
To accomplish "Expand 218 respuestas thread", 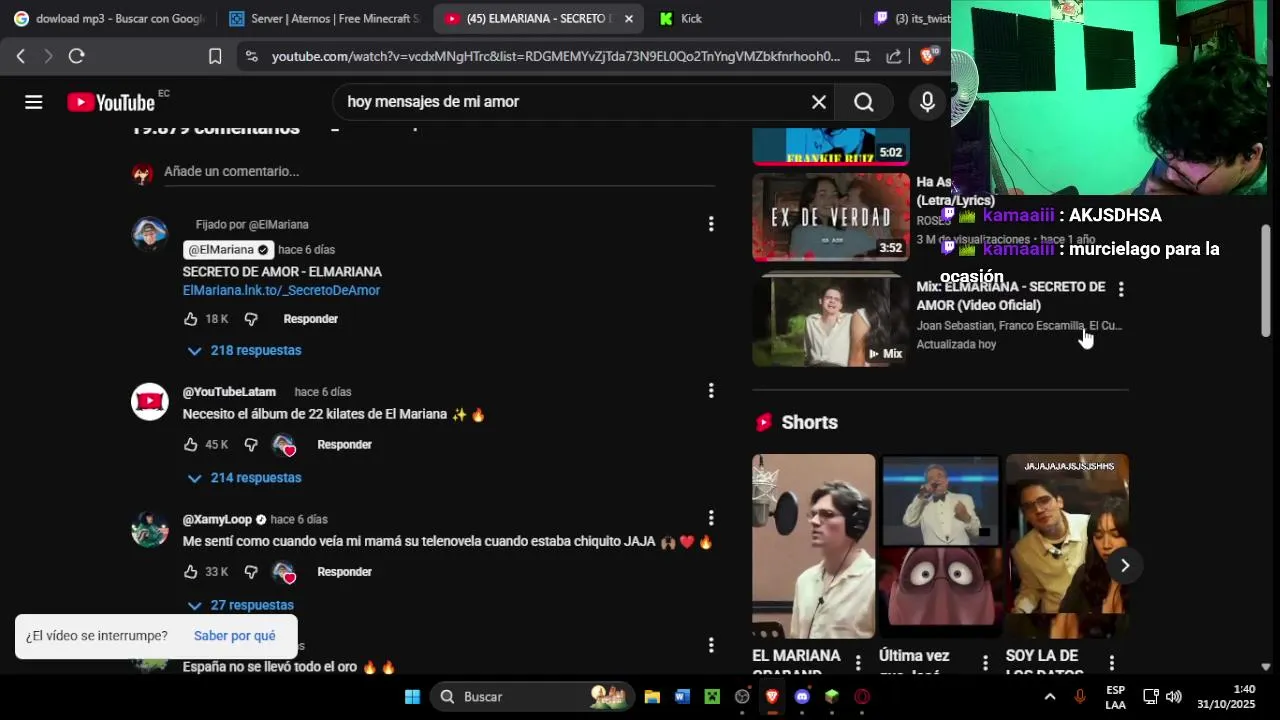I will coord(245,351).
